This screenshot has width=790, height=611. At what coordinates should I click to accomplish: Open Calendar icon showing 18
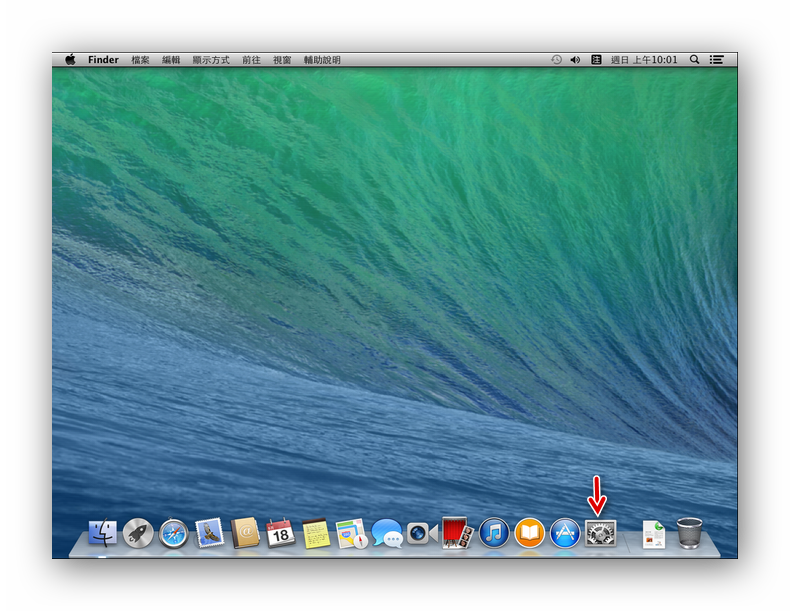coord(280,533)
